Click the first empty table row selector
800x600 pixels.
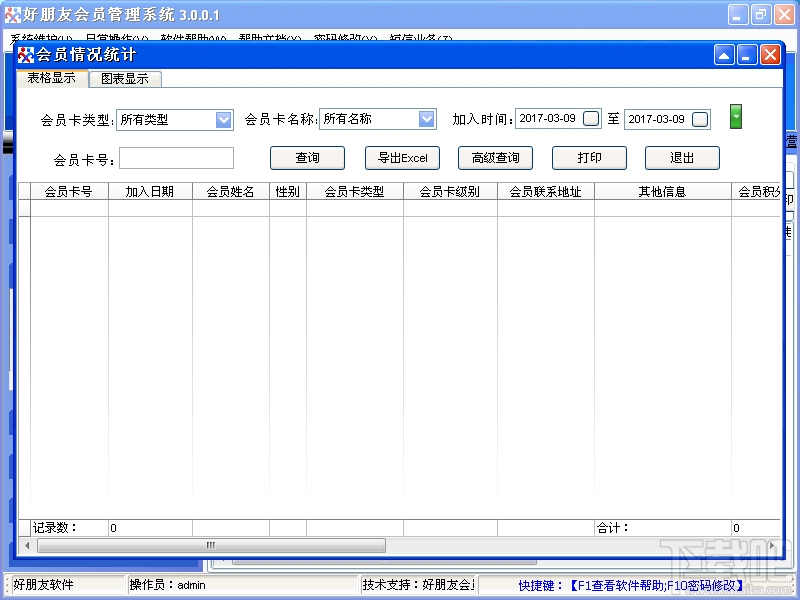(24, 208)
